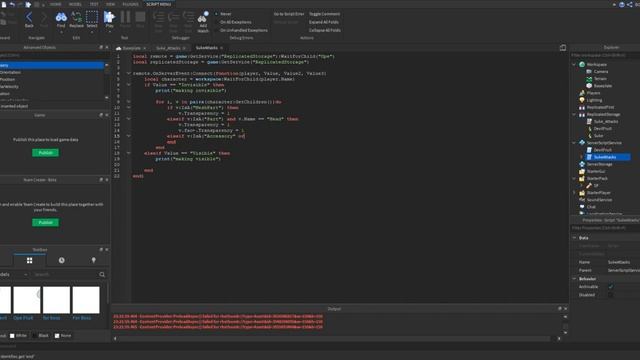Click Go to Script Error
Image resolution: width=640 pixels, height=360 pixels.
[289, 14]
